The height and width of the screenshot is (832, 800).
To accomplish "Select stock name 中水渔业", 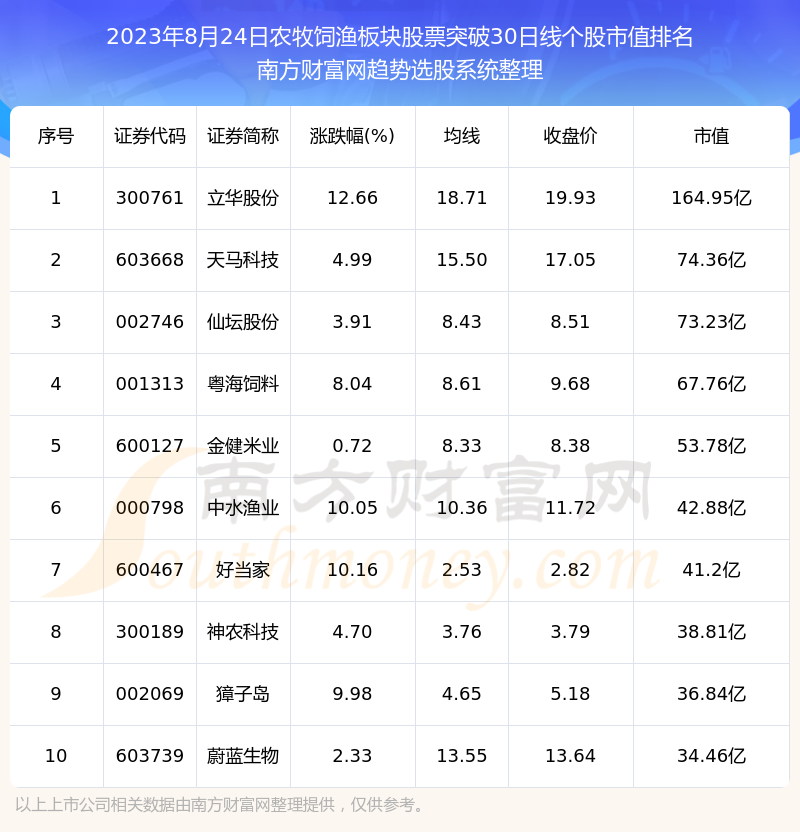I will [x=243, y=508].
